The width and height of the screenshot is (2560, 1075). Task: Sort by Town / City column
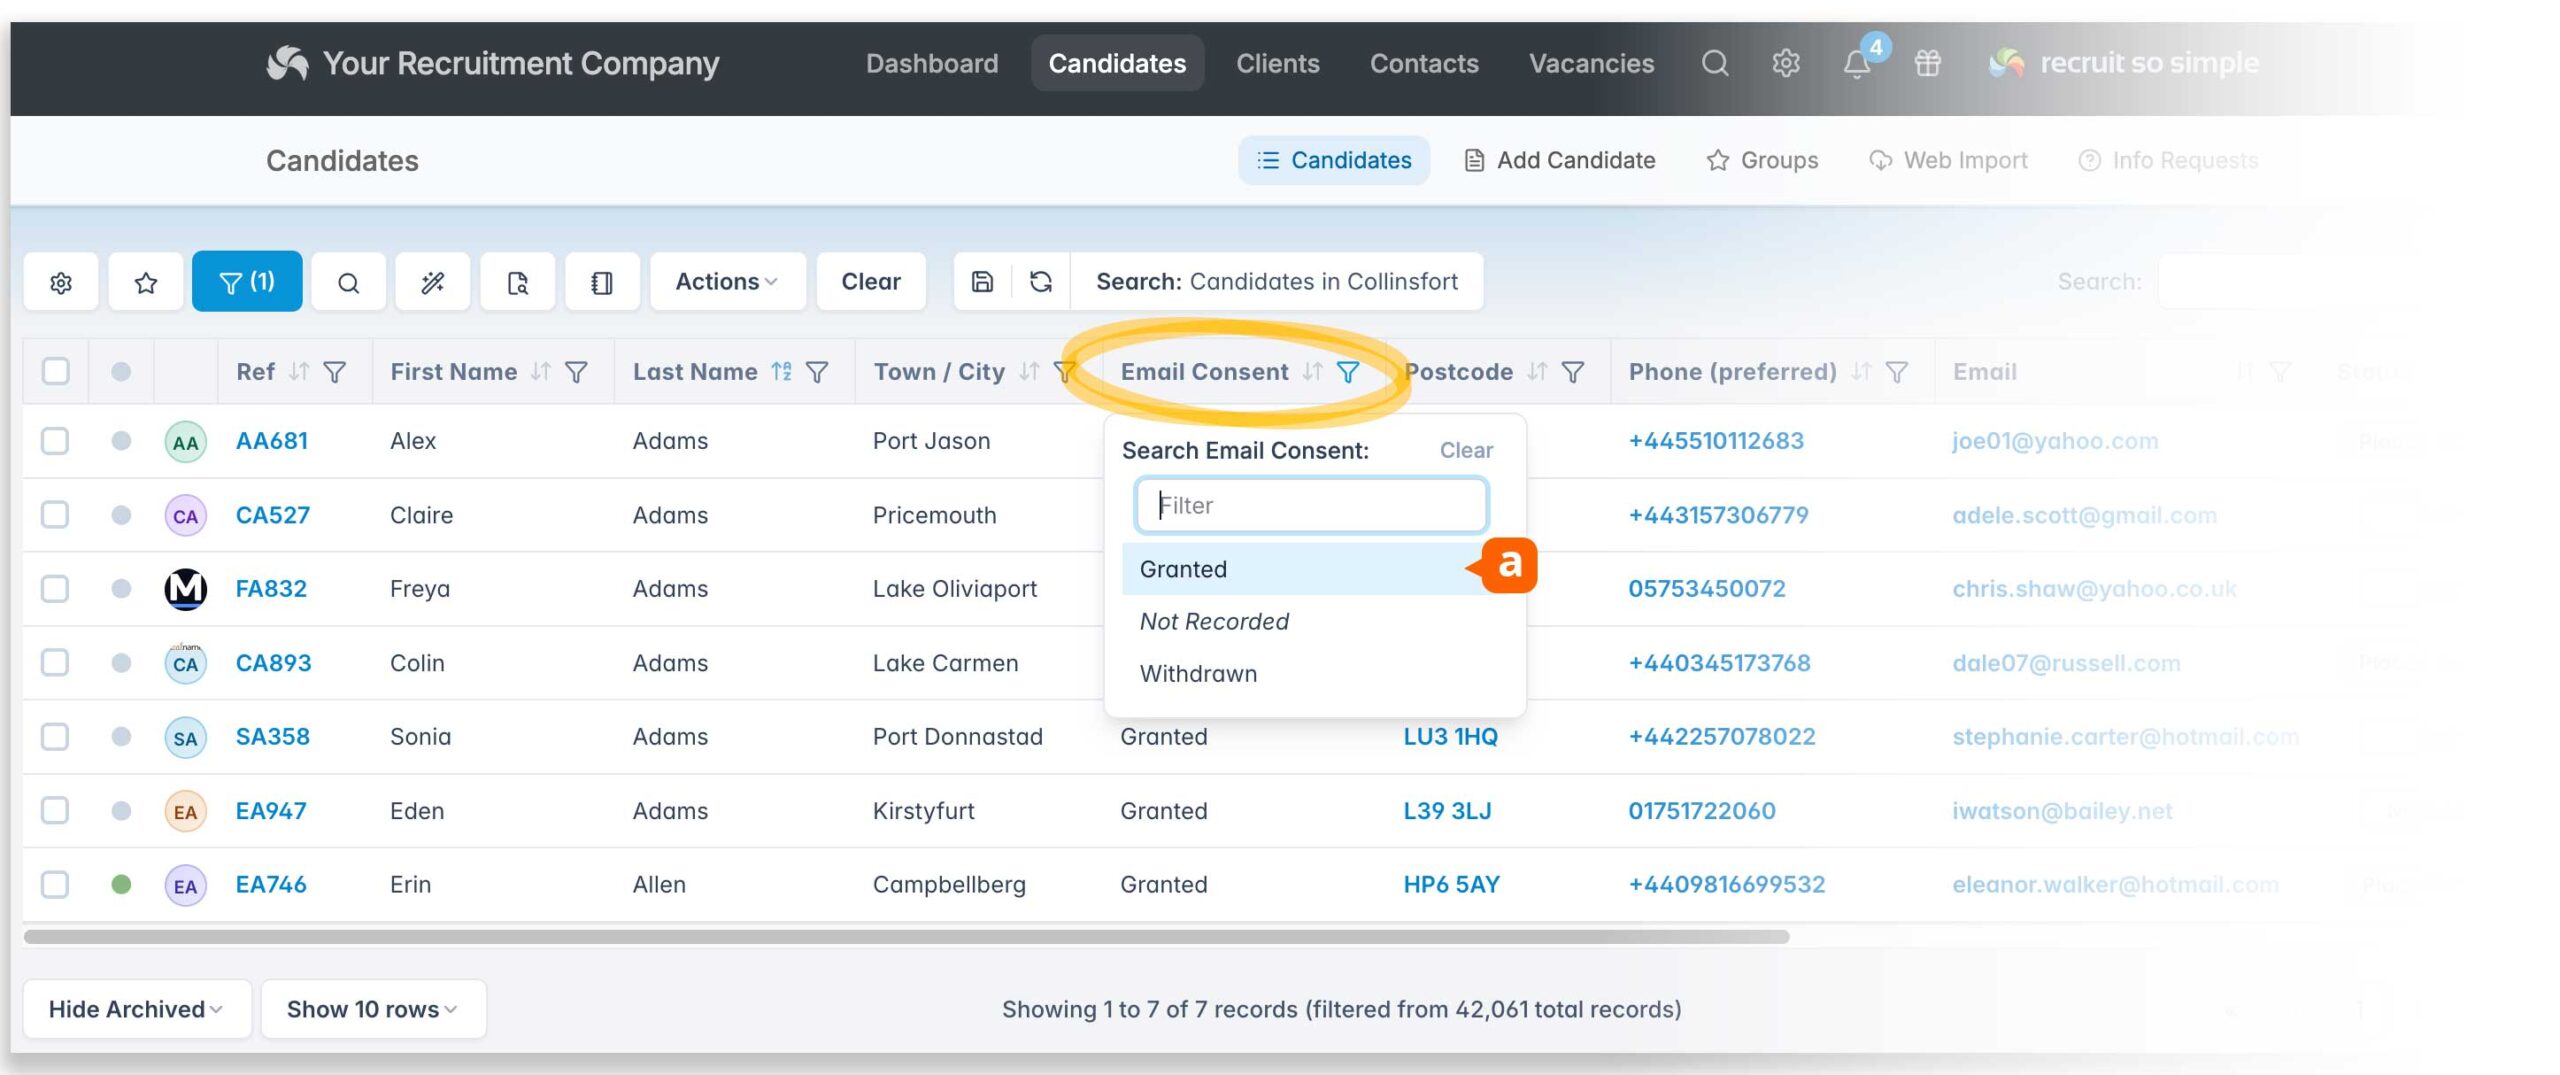[1029, 372]
